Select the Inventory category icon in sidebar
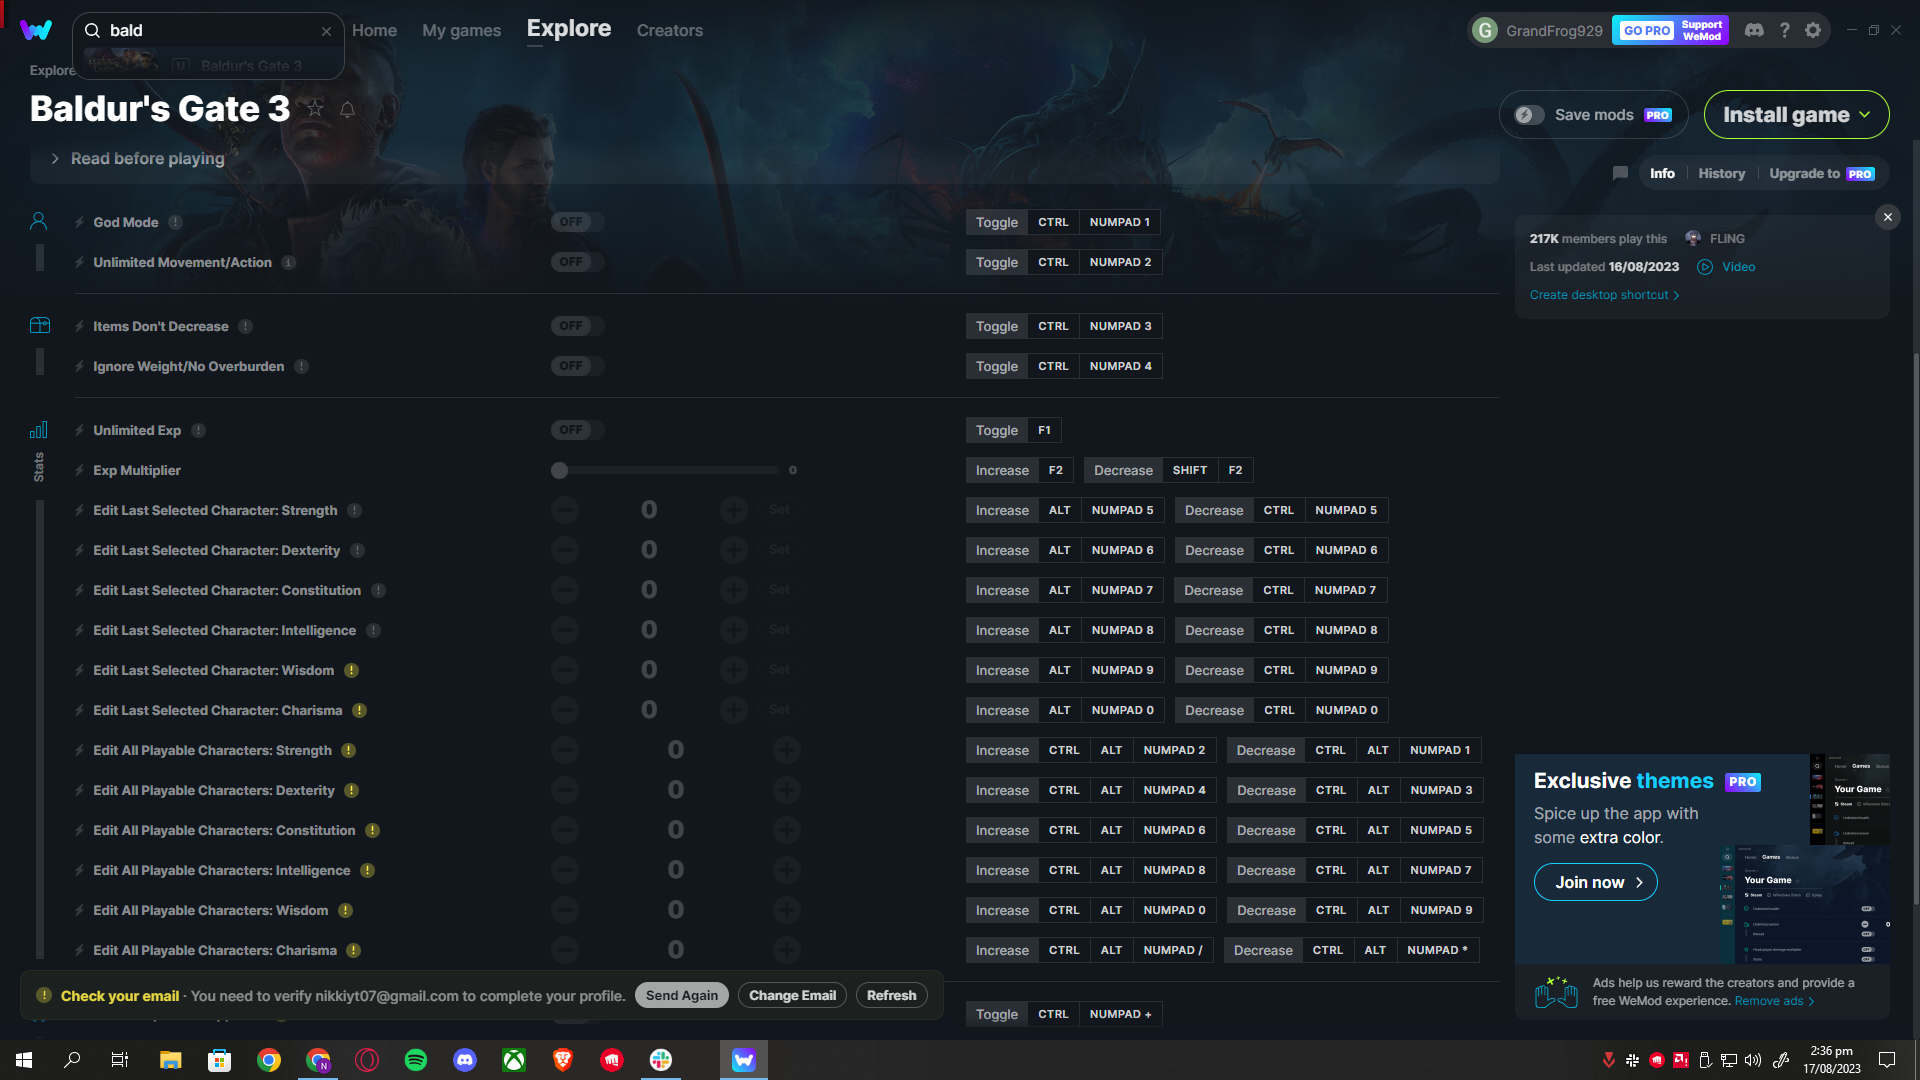The width and height of the screenshot is (1920, 1080). (x=39, y=325)
